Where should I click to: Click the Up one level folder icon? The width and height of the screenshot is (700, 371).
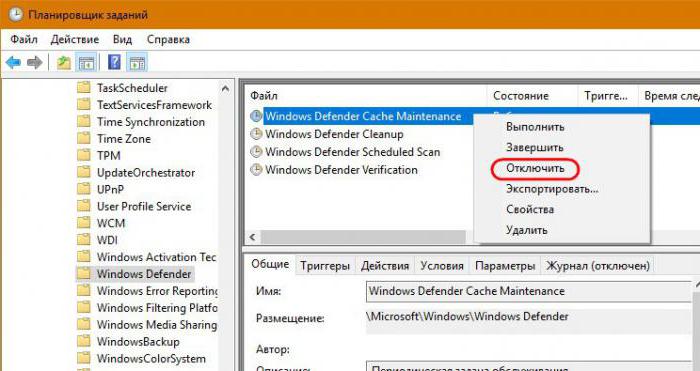coord(63,63)
